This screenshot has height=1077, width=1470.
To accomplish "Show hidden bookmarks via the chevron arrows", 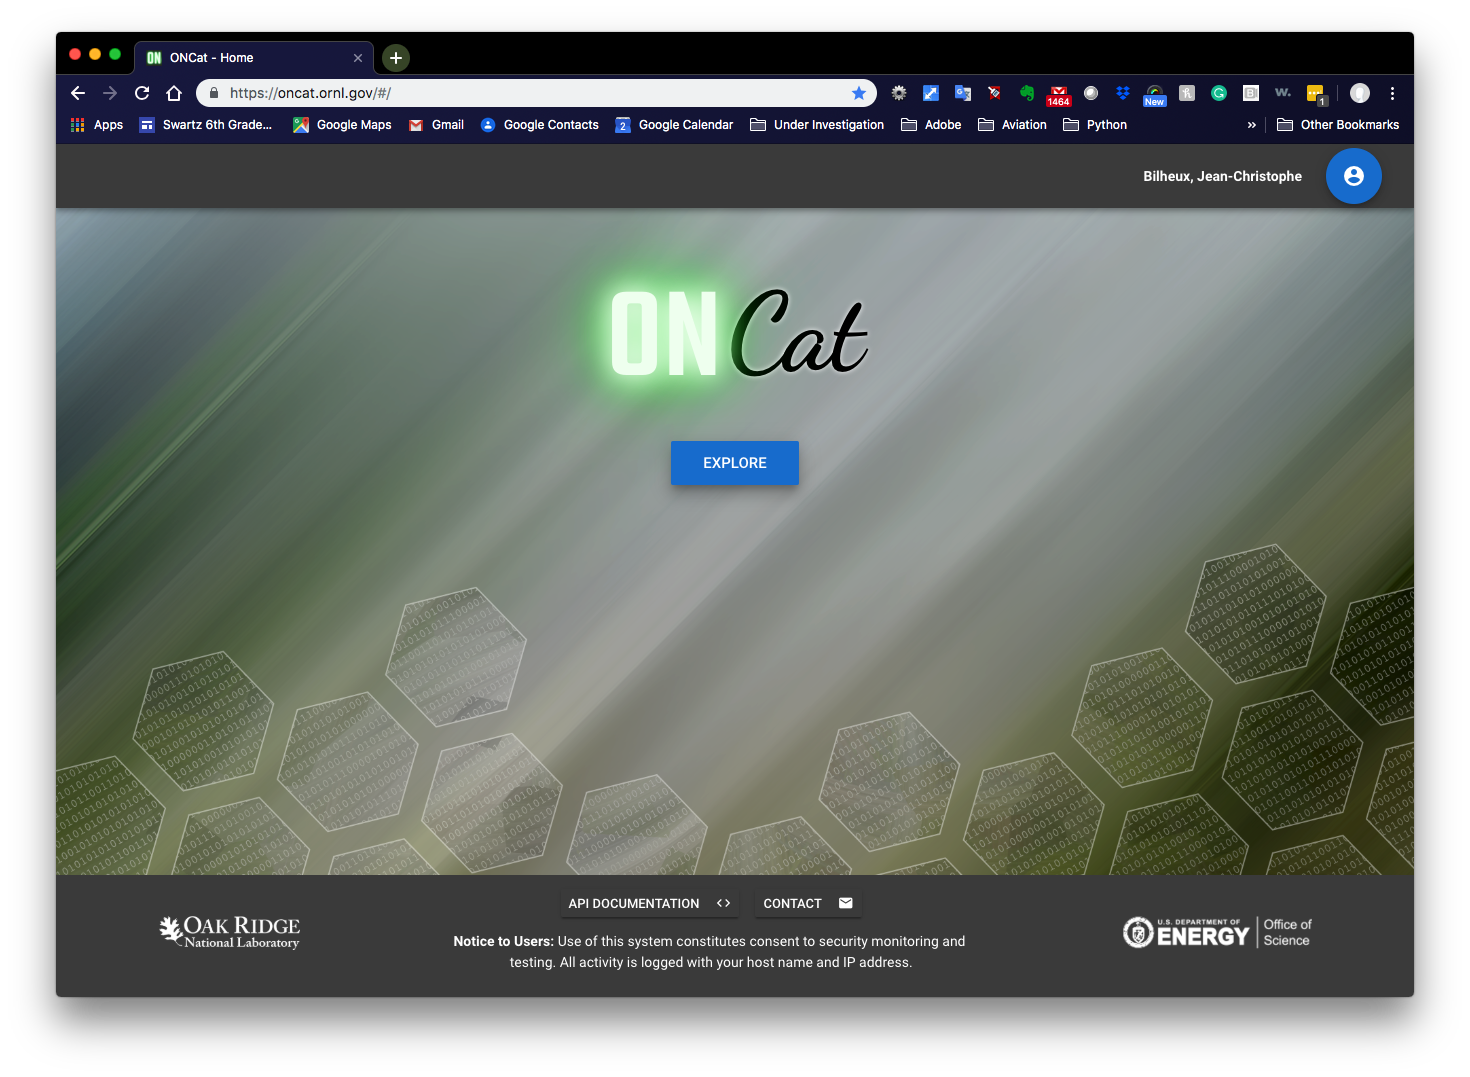I will tap(1252, 124).
